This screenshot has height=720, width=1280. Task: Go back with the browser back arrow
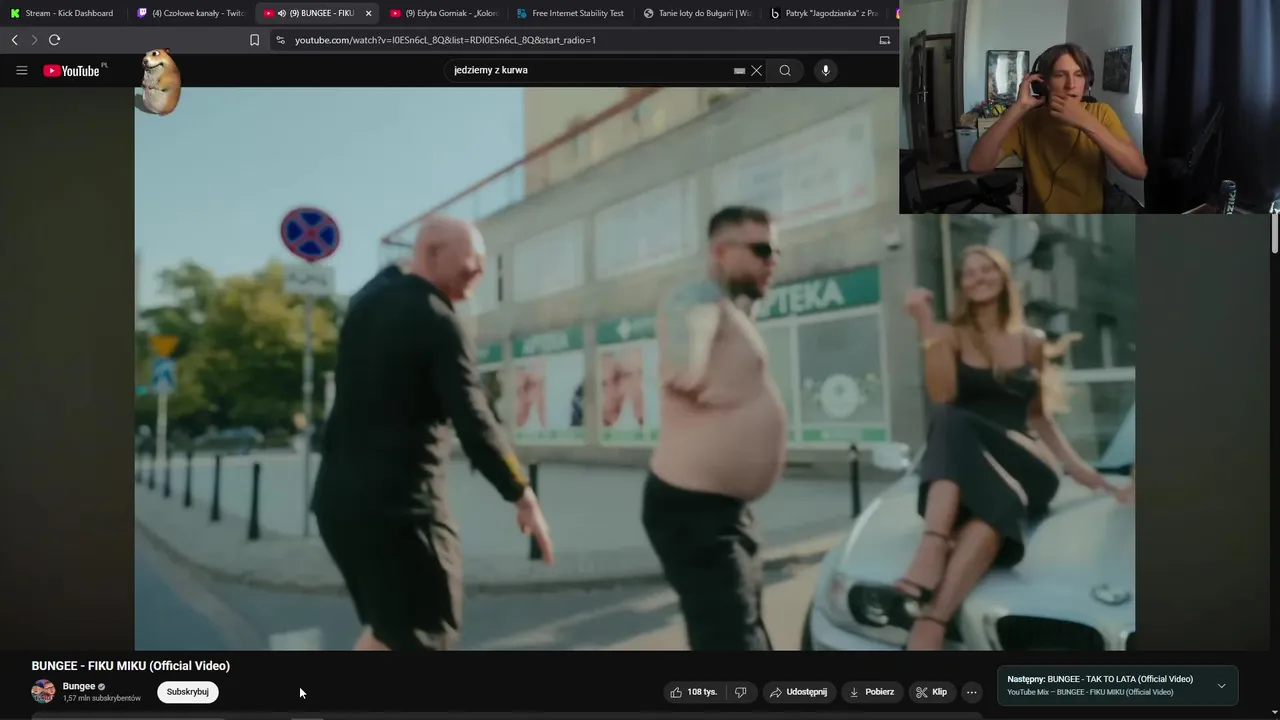tap(14, 40)
